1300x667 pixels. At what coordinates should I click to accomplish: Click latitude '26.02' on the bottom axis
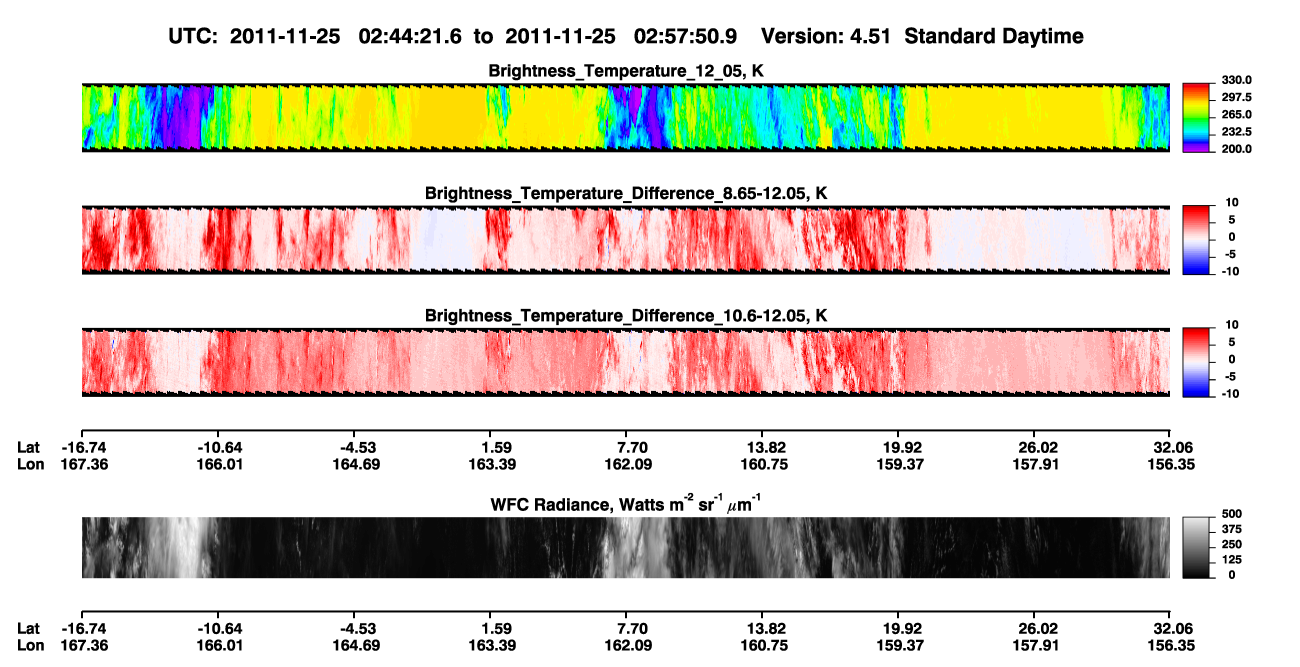(x=1035, y=628)
